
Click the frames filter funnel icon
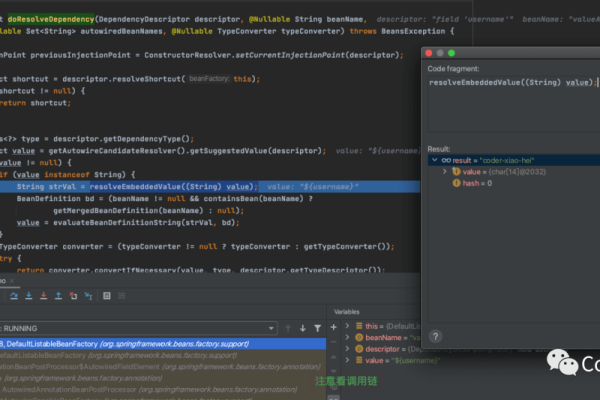click(317, 328)
